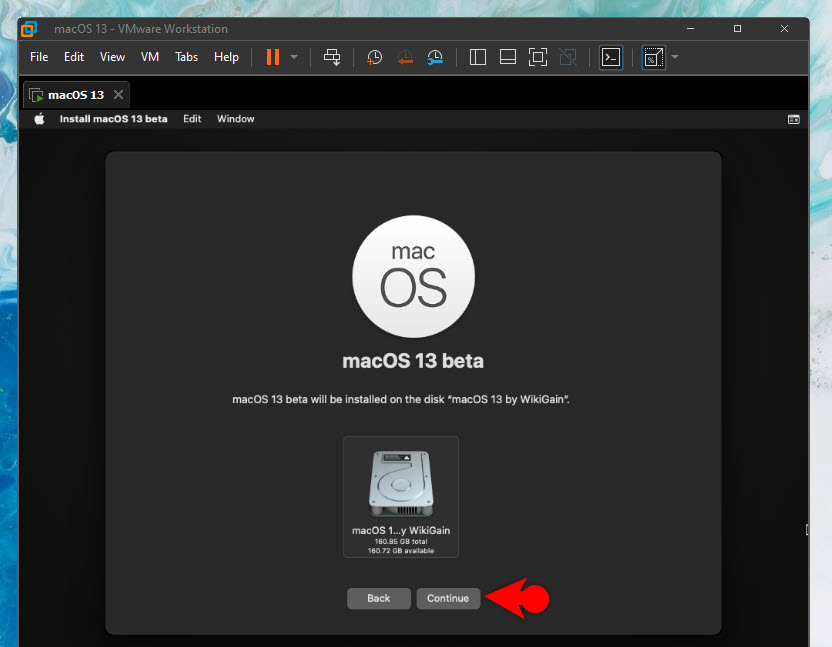
Task: Select the macOS 13 by WikiGain disk
Action: [x=401, y=497]
